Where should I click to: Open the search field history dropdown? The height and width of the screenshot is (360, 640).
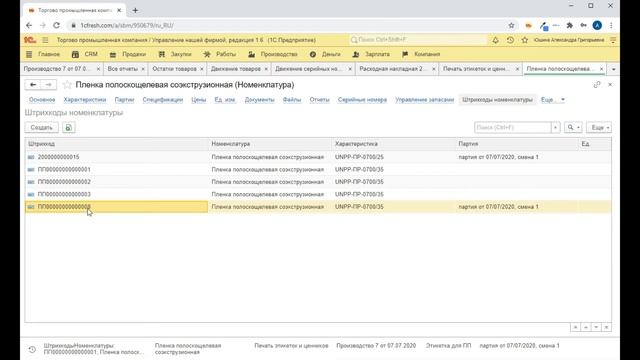[555, 128]
